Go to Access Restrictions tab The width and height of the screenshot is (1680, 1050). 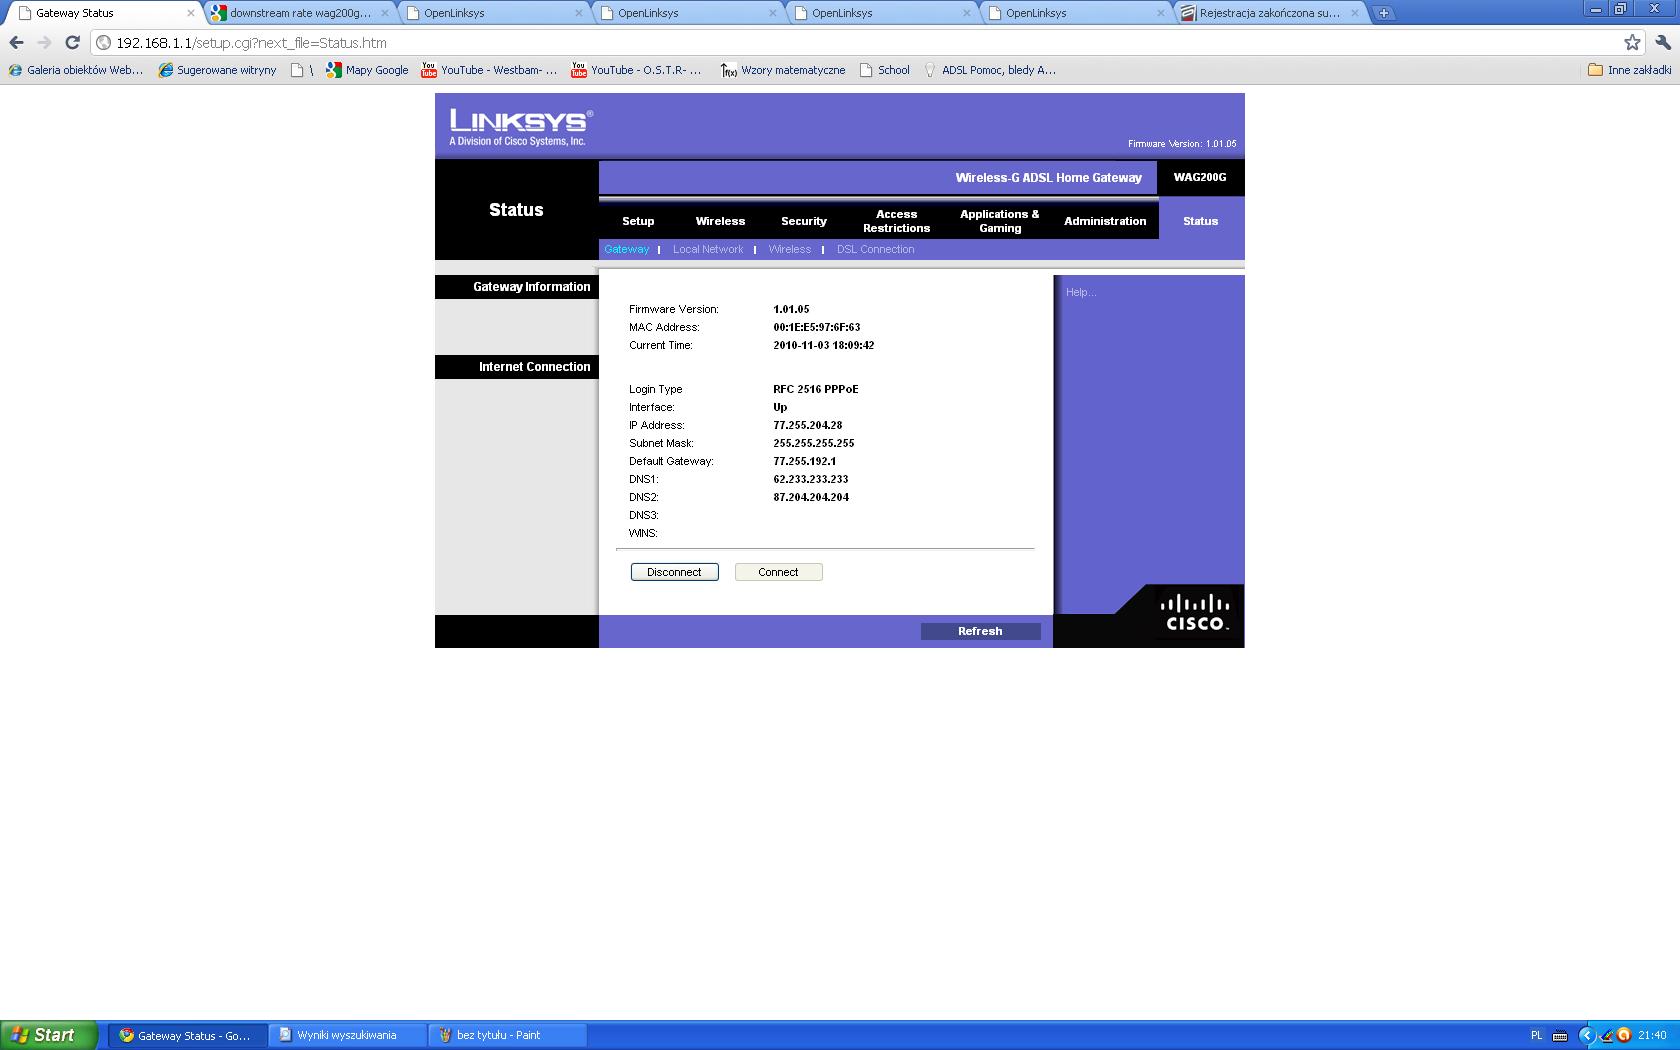point(896,221)
